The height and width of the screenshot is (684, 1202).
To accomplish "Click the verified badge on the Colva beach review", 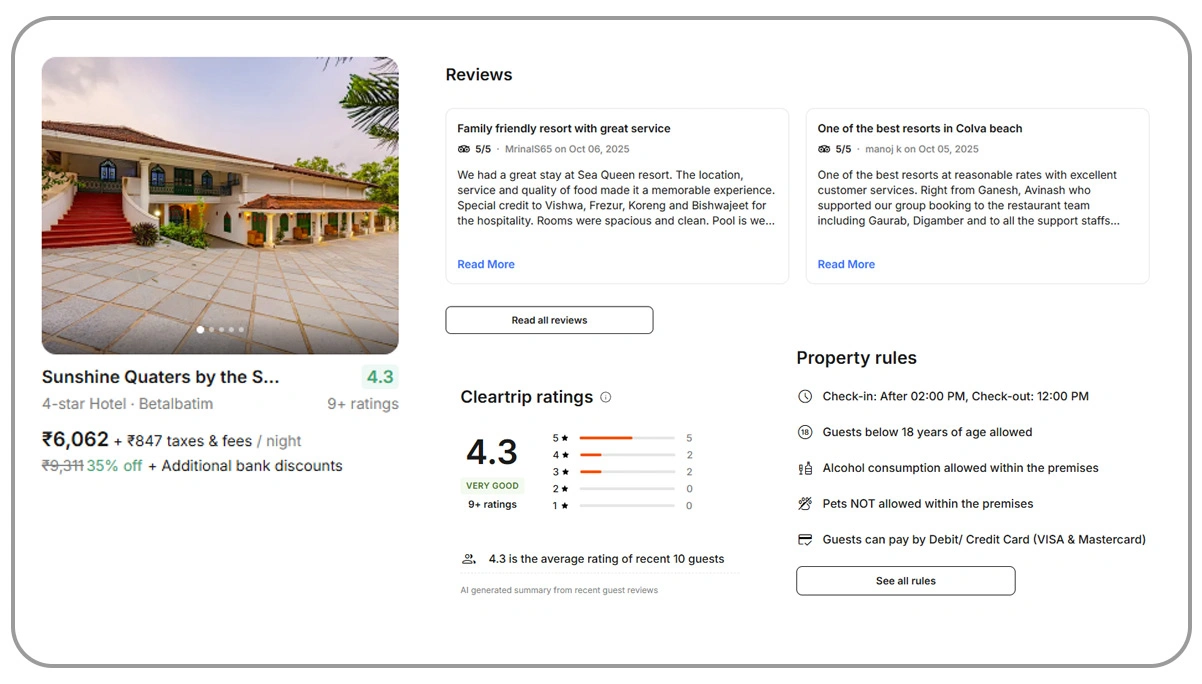I will 822,148.
